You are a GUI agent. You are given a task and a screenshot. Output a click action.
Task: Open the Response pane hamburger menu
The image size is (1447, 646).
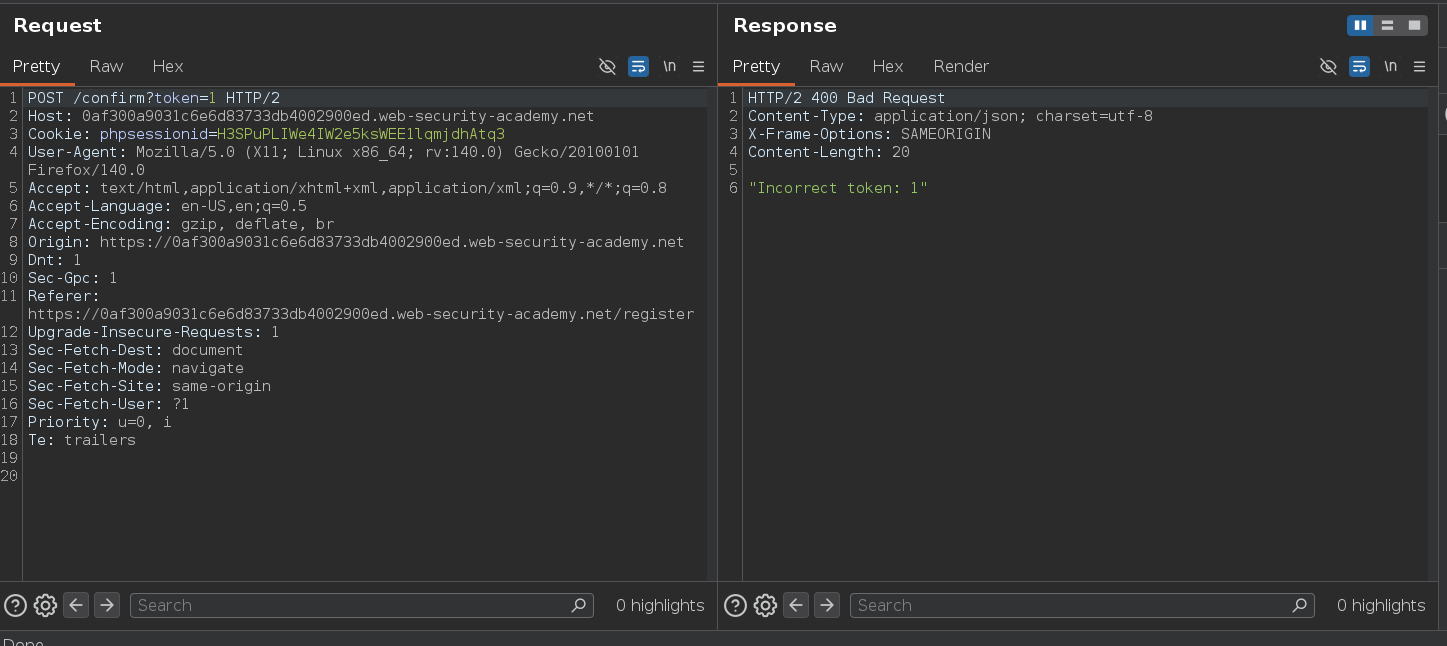[x=1419, y=66]
